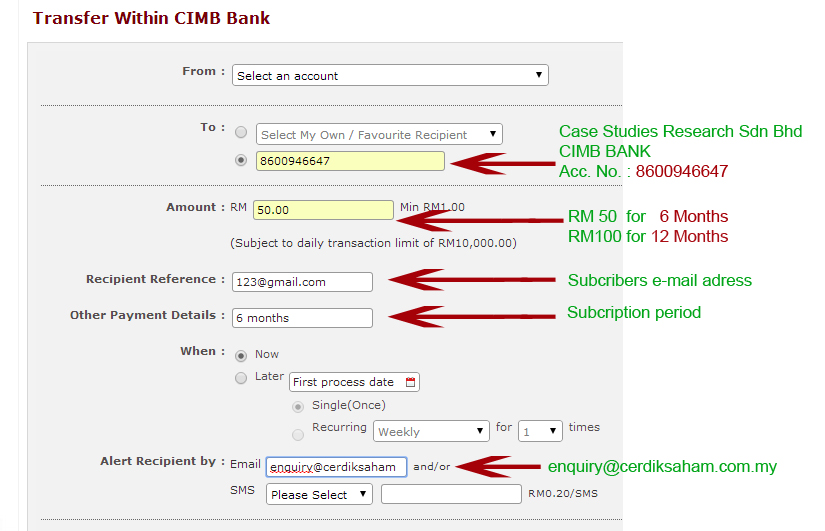The width and height of the screenshot is (825, 531).
Task: Select the Recurring radio option
Action: coord(297,434)
